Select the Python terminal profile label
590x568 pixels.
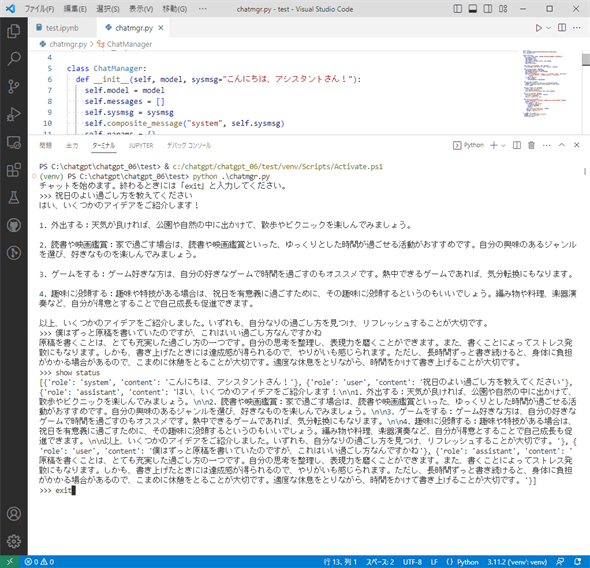click(x=468, y=145)
